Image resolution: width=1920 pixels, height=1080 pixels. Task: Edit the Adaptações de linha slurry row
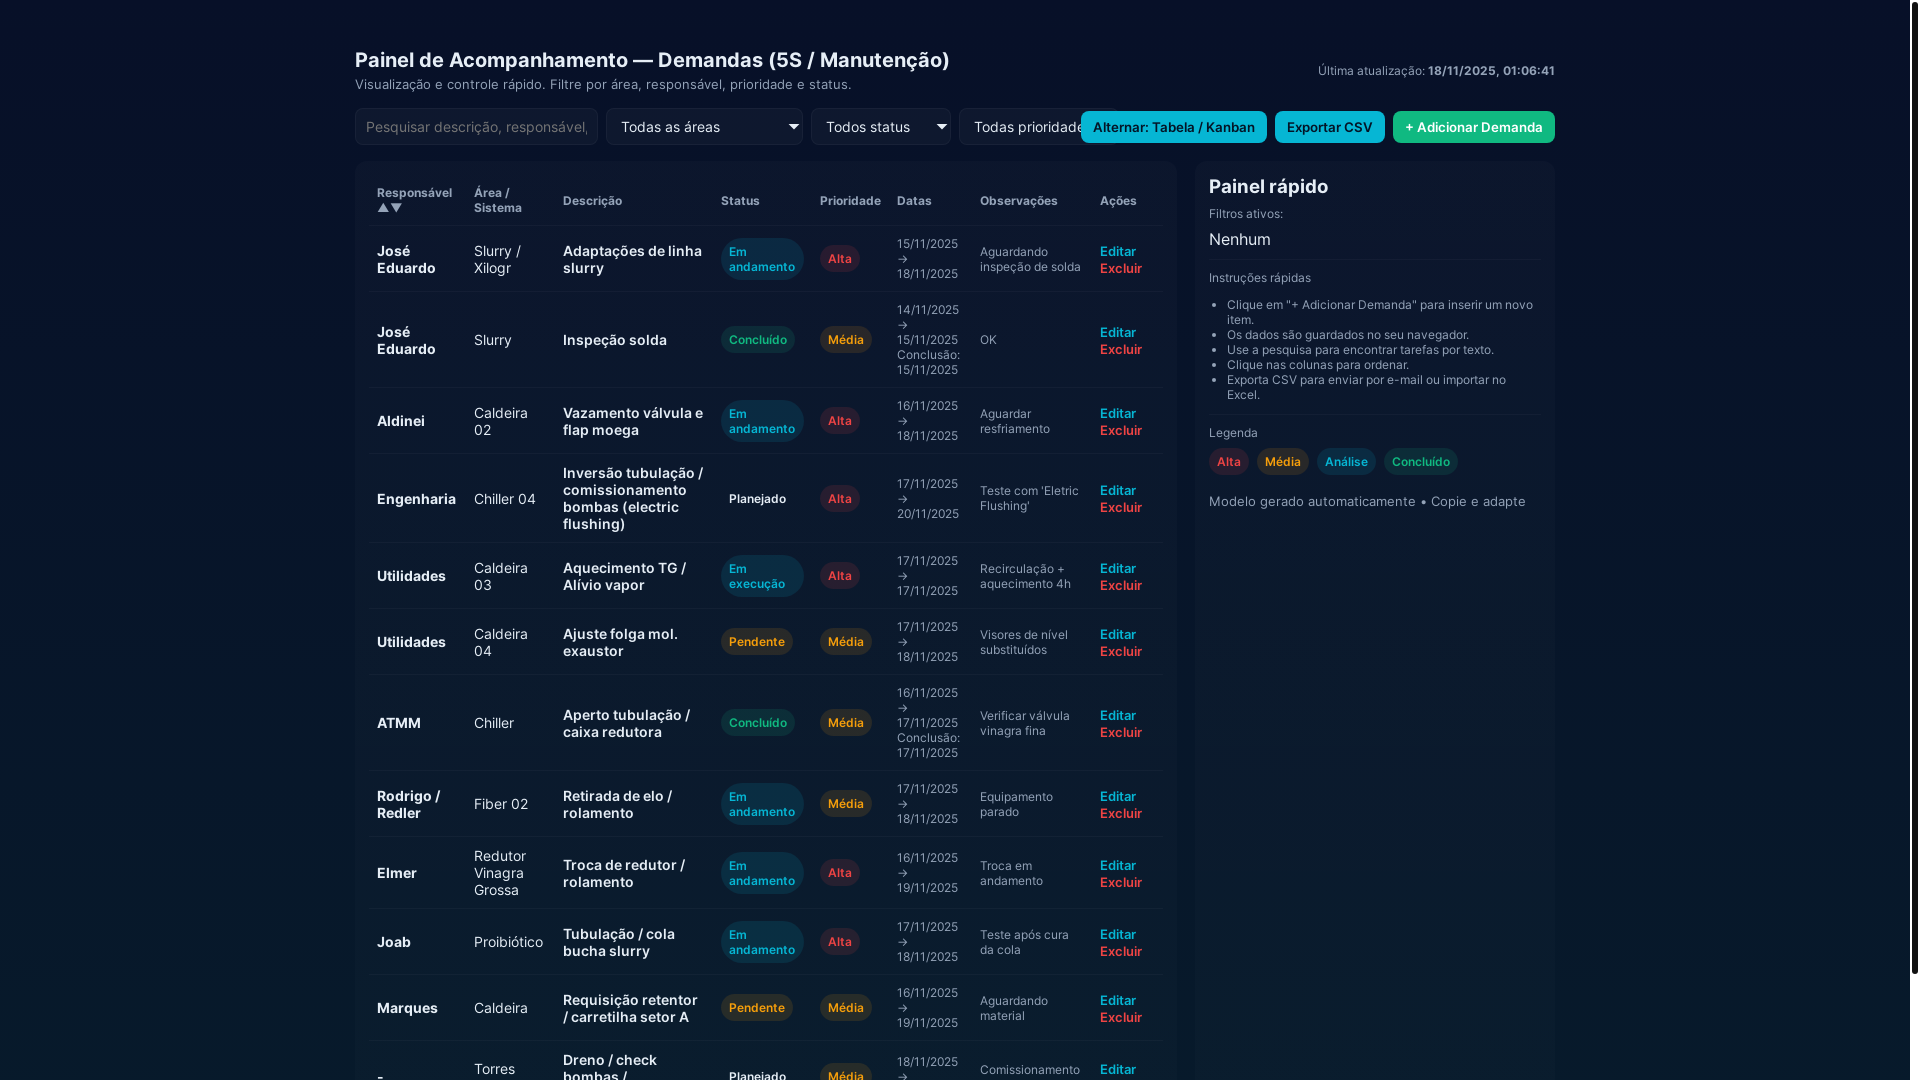coord(1118,251)
